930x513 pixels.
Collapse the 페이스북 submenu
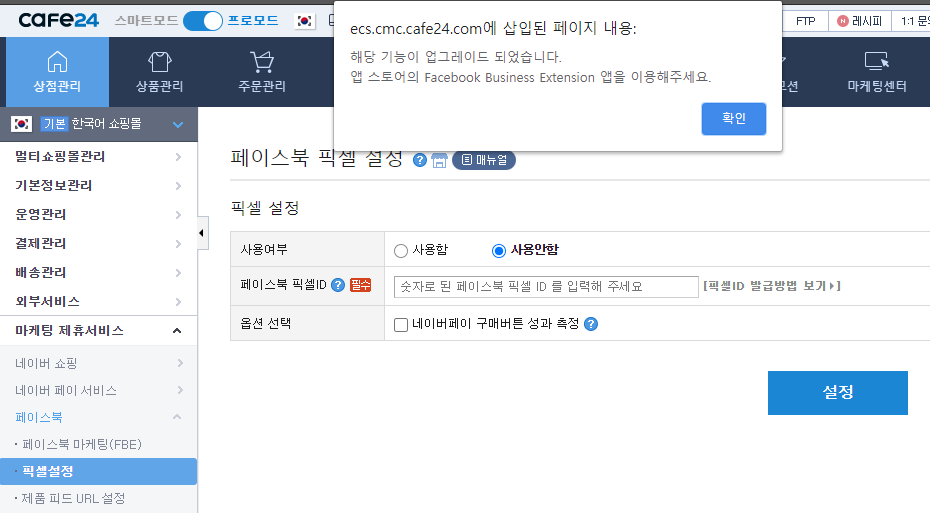[98, 418]
